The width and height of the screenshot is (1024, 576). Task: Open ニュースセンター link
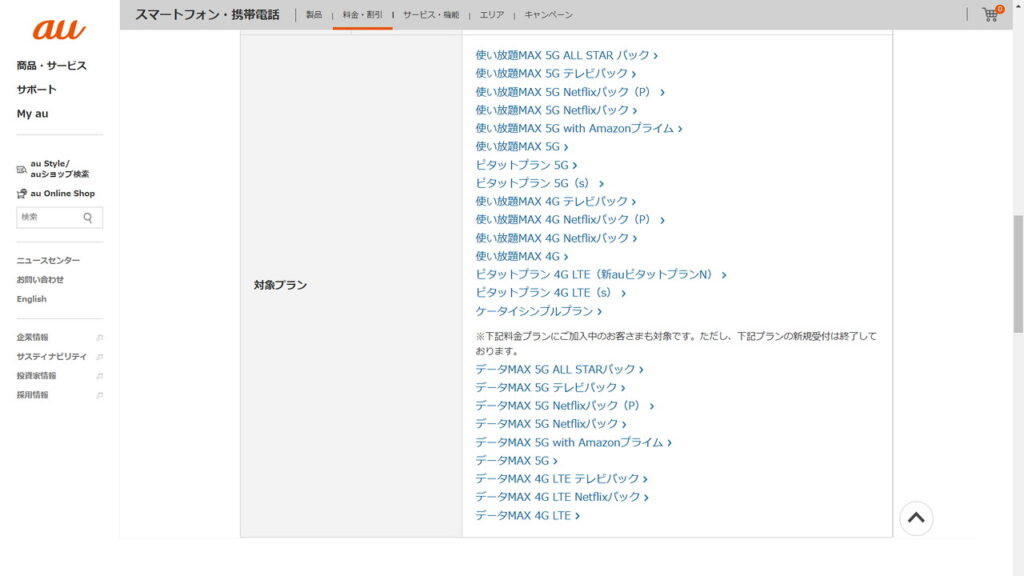click(x=48, y=261)
